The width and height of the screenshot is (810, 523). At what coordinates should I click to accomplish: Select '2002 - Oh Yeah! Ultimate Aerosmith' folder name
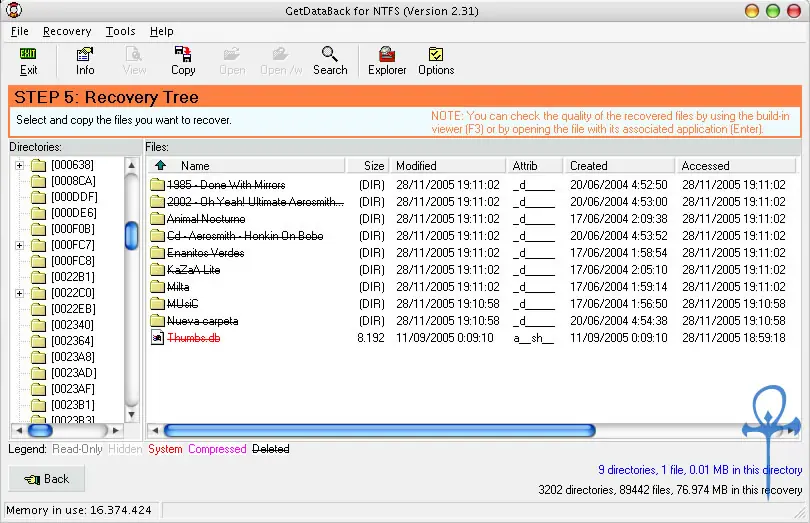(255, 202)
